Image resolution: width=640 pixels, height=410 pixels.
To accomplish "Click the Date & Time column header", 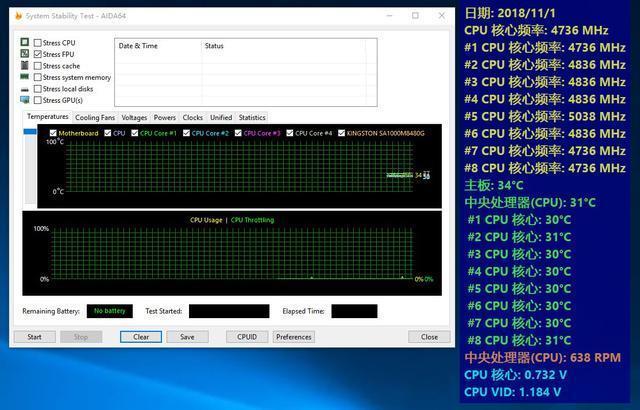I will [x=158, y=46].
